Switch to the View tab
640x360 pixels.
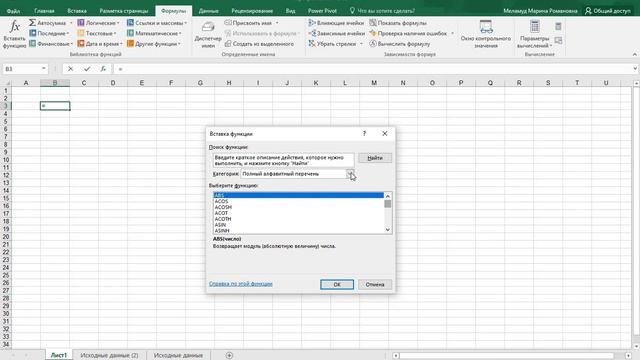tap(291, 11)
